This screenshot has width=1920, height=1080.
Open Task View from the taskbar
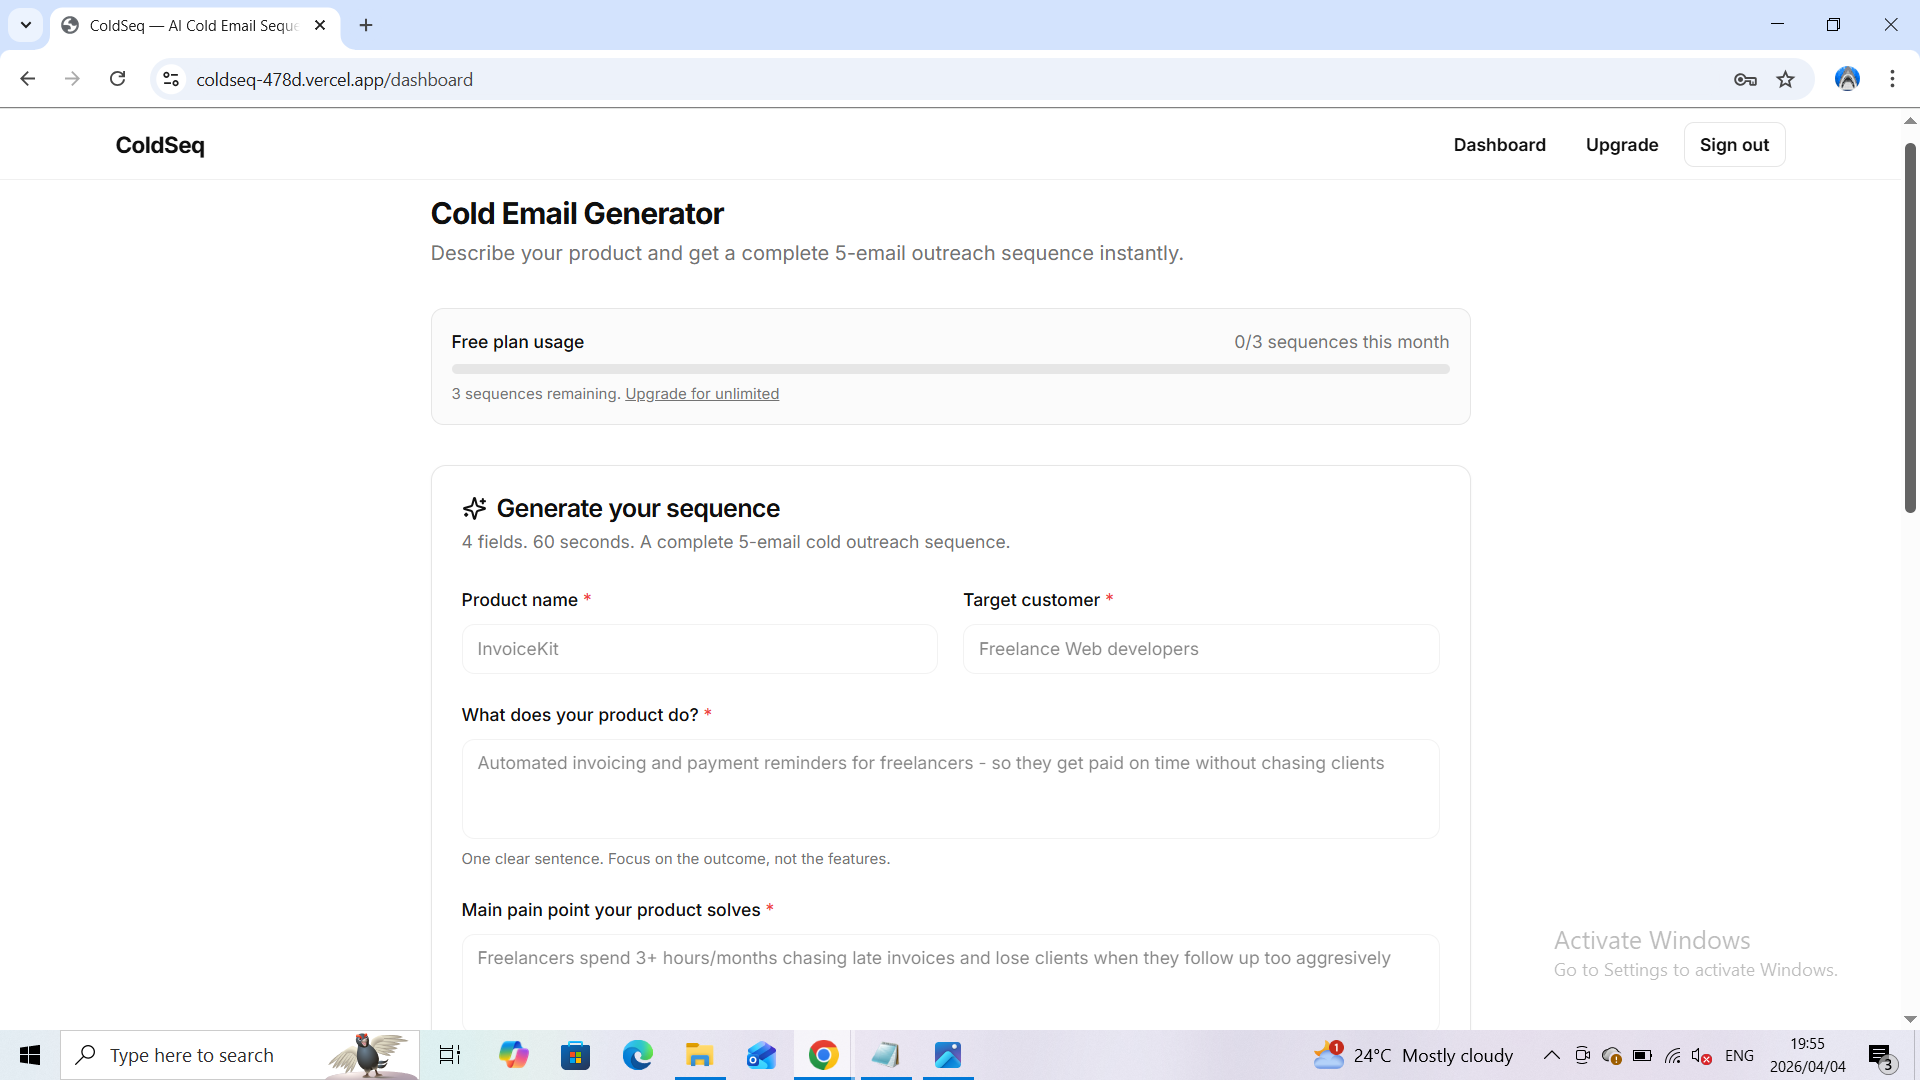449,1055
